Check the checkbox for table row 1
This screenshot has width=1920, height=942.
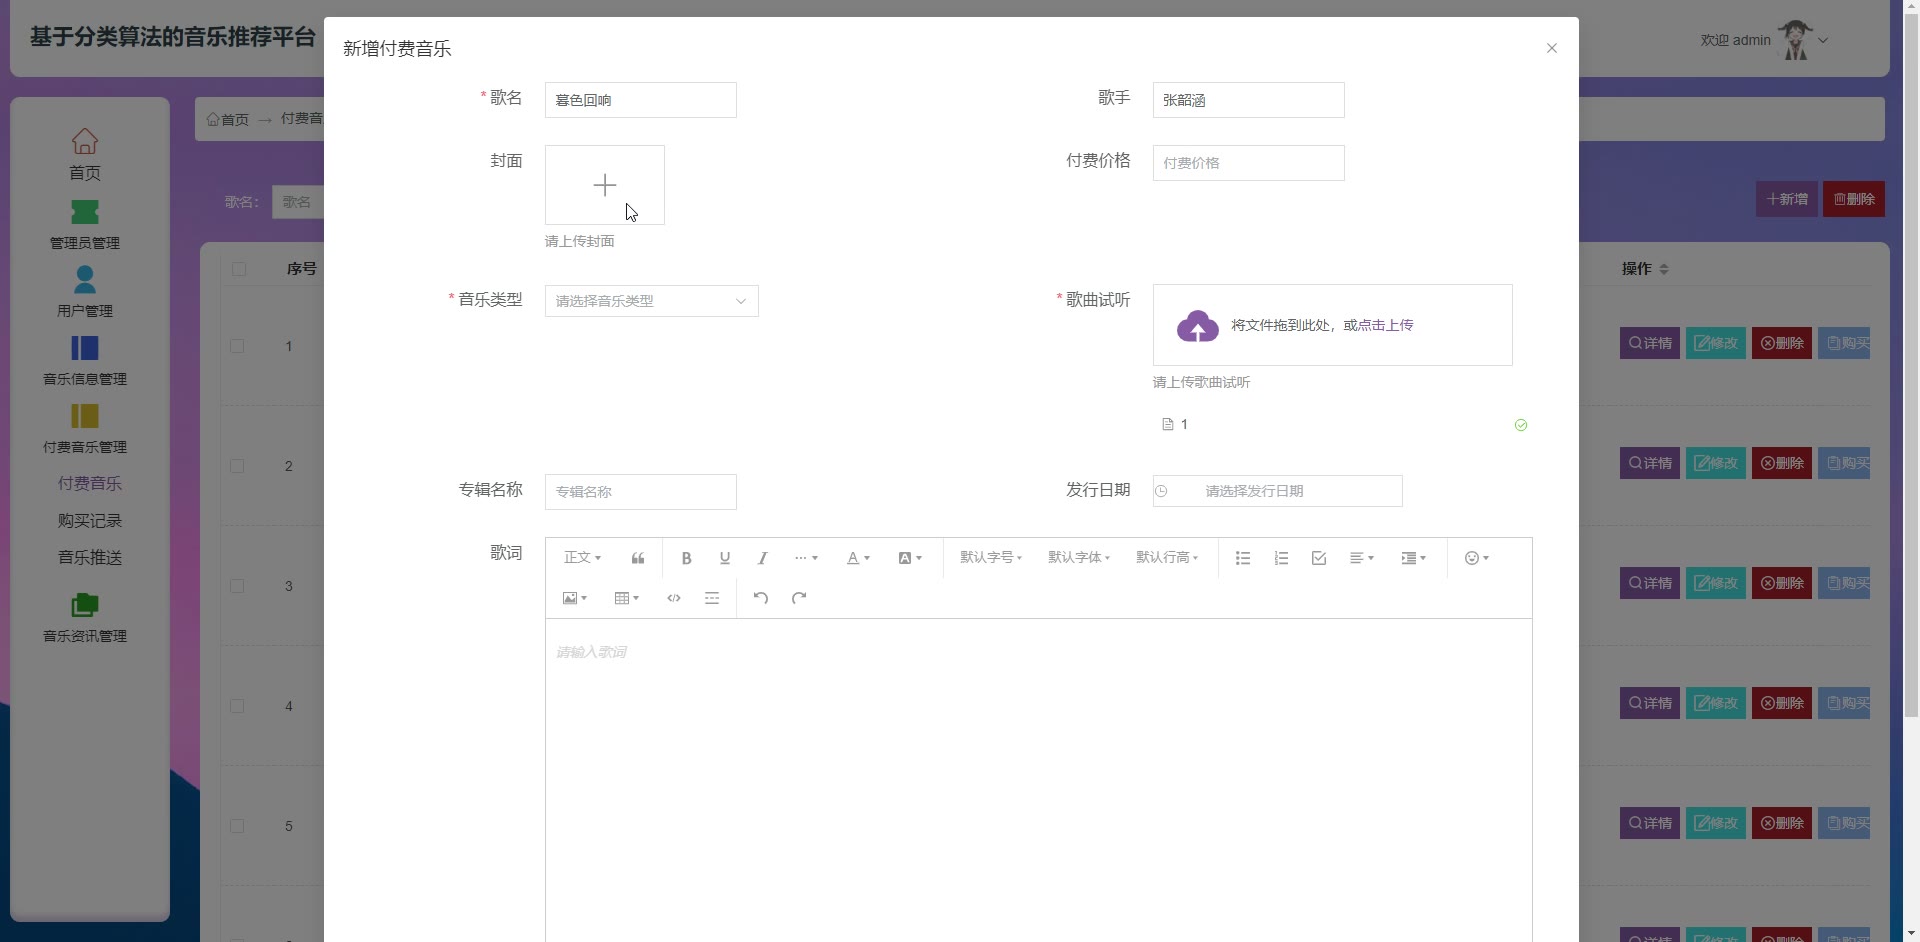pos(238,346)
